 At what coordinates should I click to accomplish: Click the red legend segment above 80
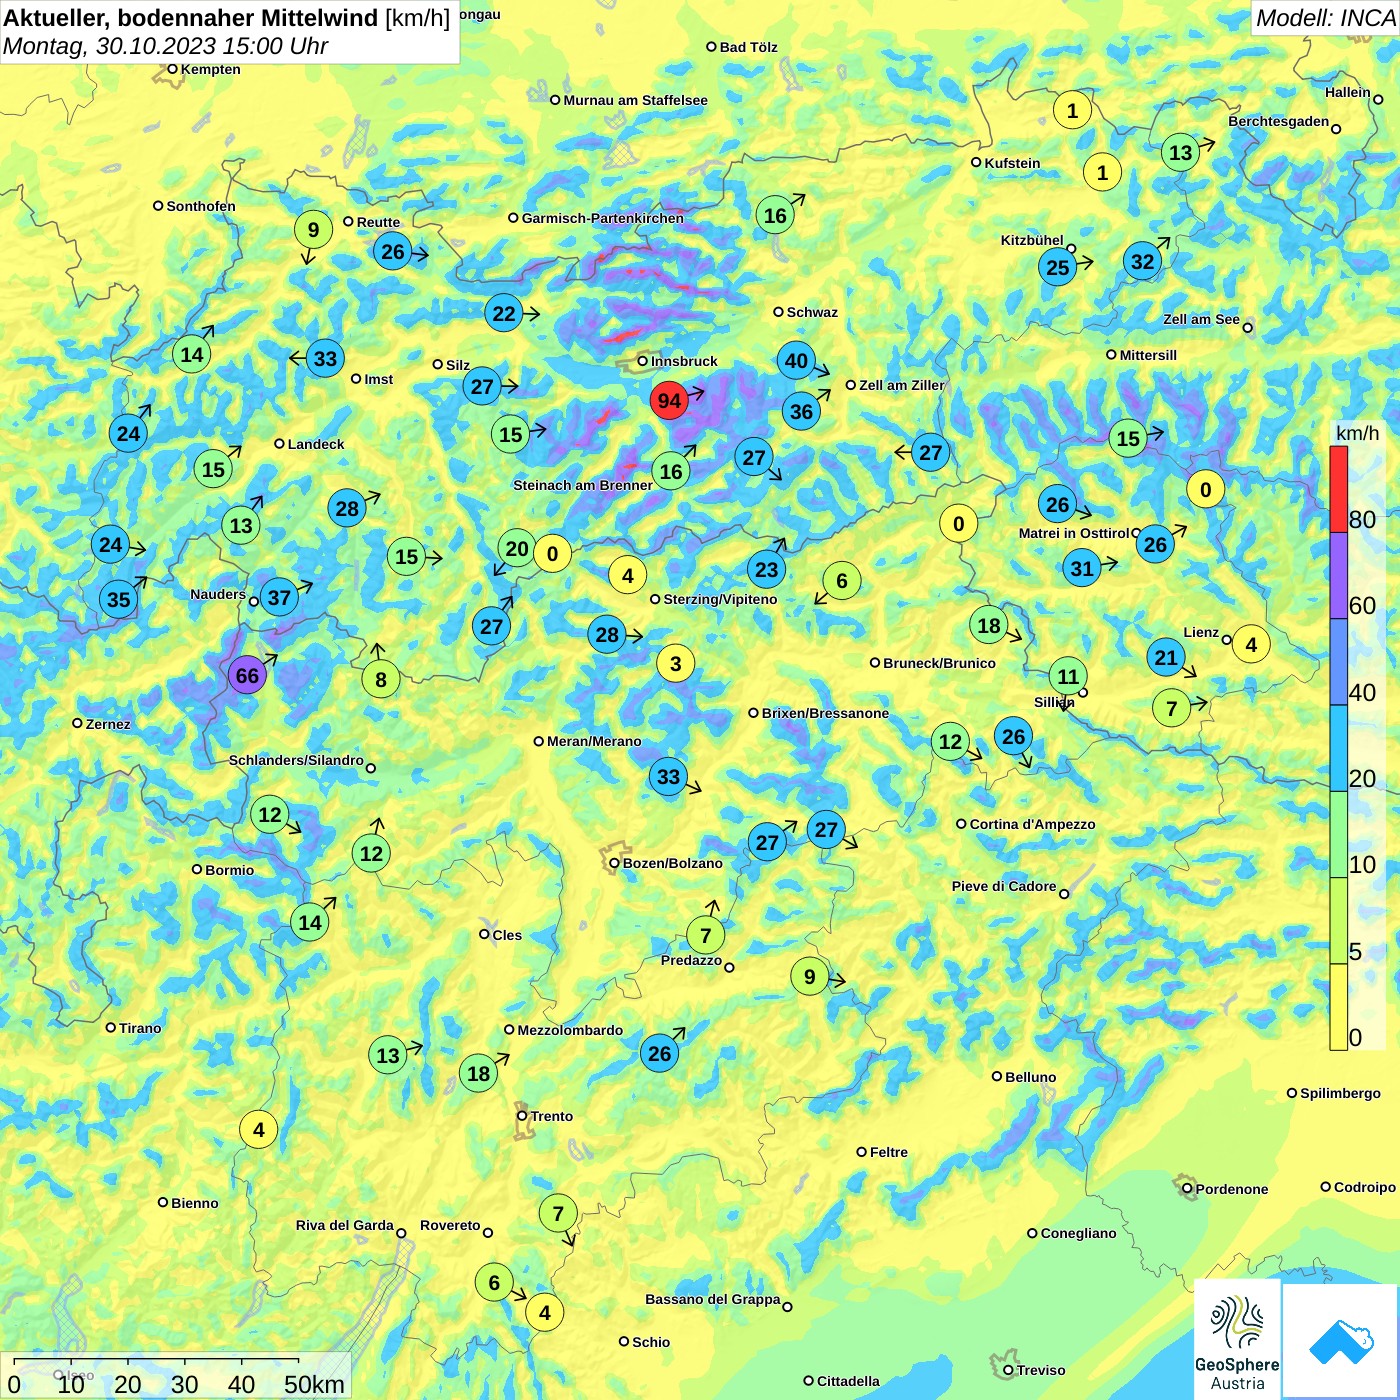tap(1339, 489)
